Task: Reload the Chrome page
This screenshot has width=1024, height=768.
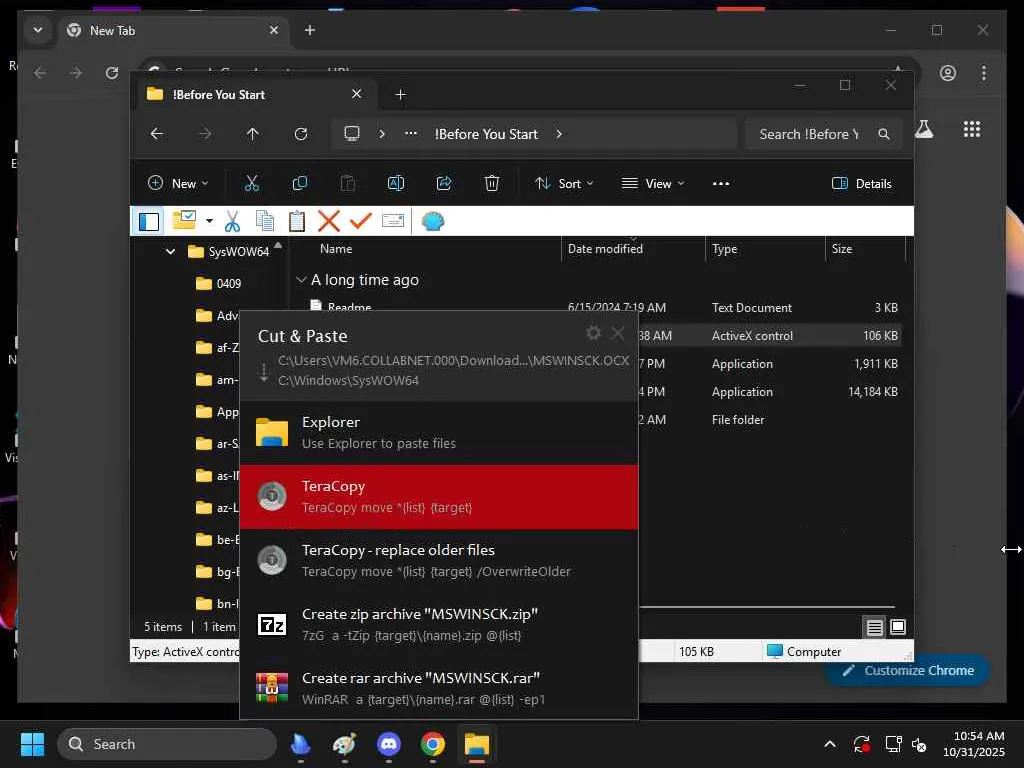Action: click(112, 73)
